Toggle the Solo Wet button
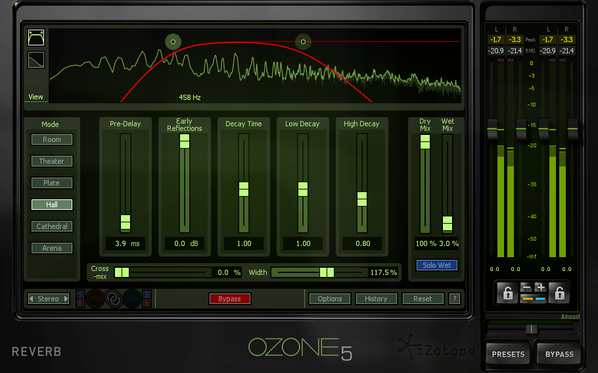598x373 pixels. click(437, 265)
